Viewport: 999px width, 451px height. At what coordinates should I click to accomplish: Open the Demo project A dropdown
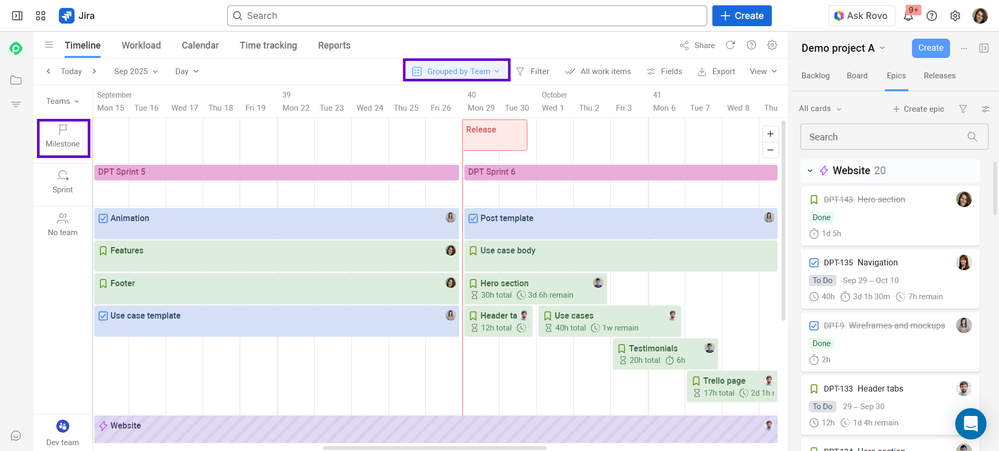(x=844, y=48)
